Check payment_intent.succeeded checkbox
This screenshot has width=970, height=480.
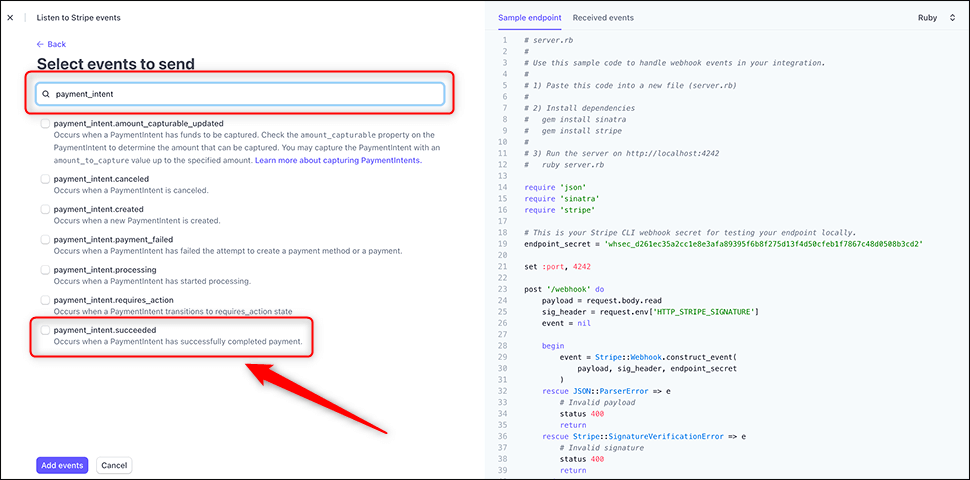45,330
